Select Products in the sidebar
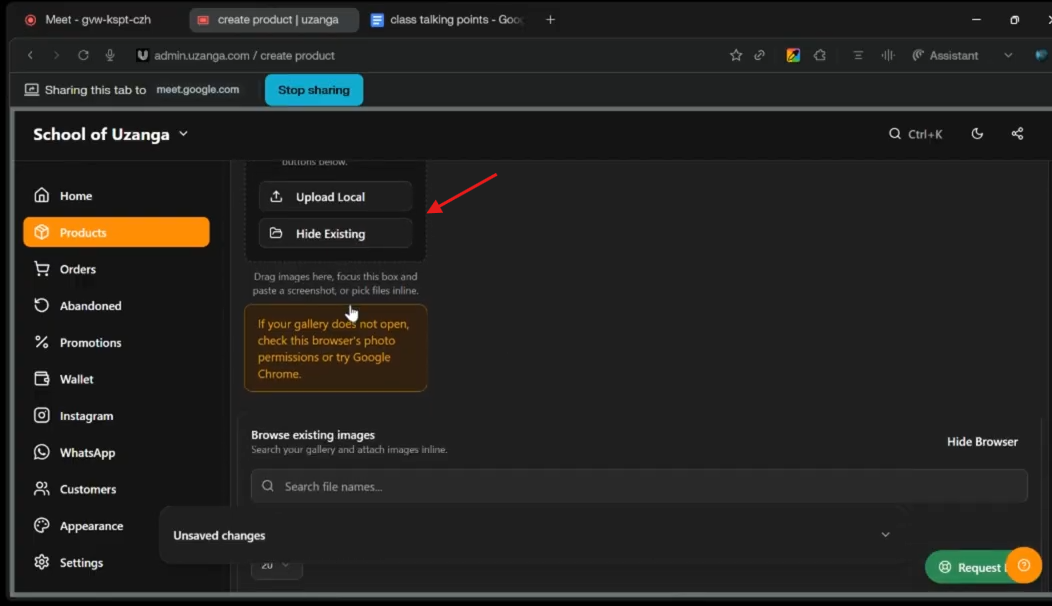 click(116, 232)
